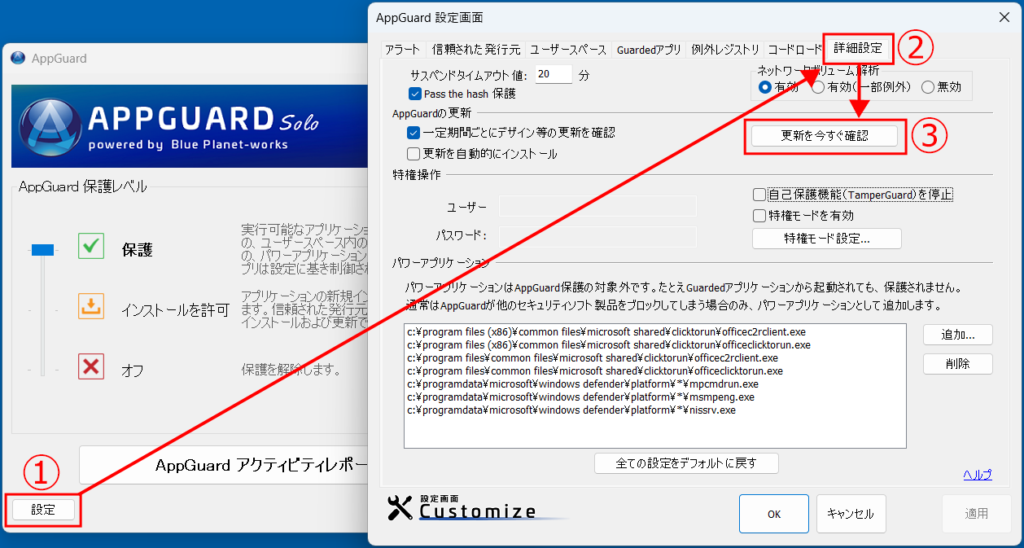Click the 更新を今すぐ確認 button
Viewport: 1024px width, 548px height.
click(x=825, y=136)
